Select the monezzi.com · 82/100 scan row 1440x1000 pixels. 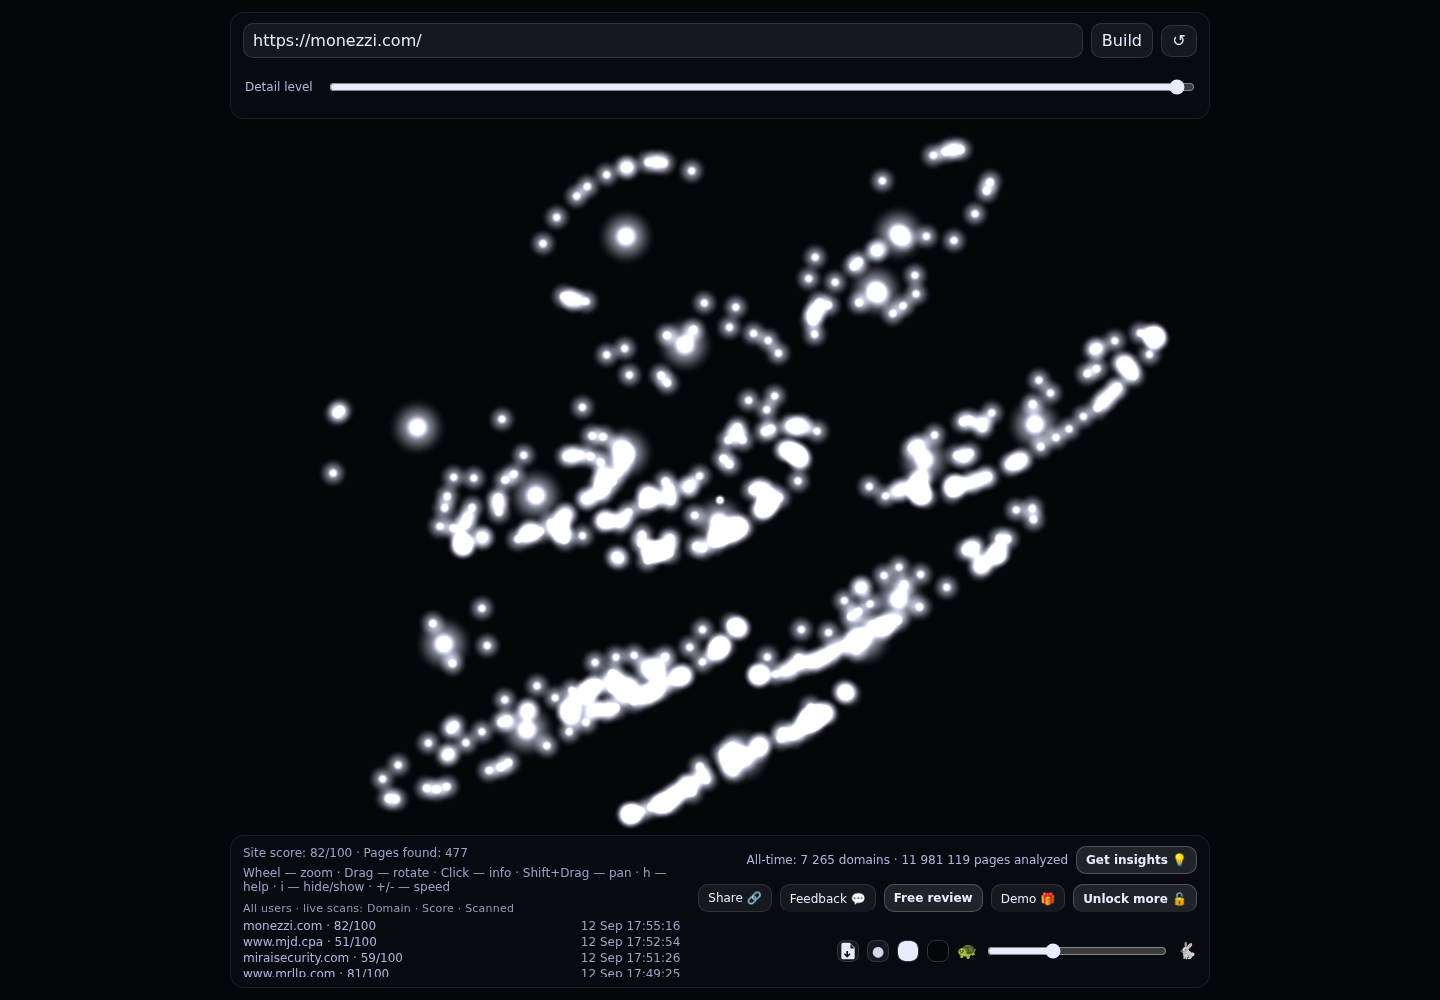coord(462,926)
